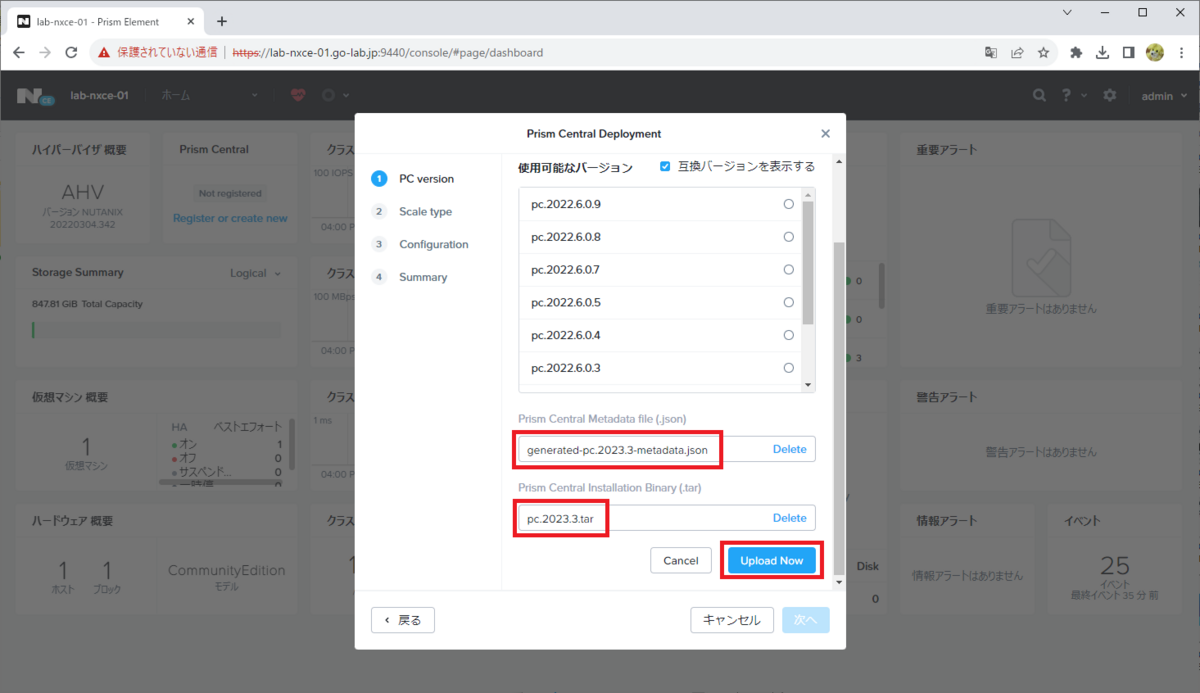
Task: Go back using the browser back arrow
Action: (19, 52)
